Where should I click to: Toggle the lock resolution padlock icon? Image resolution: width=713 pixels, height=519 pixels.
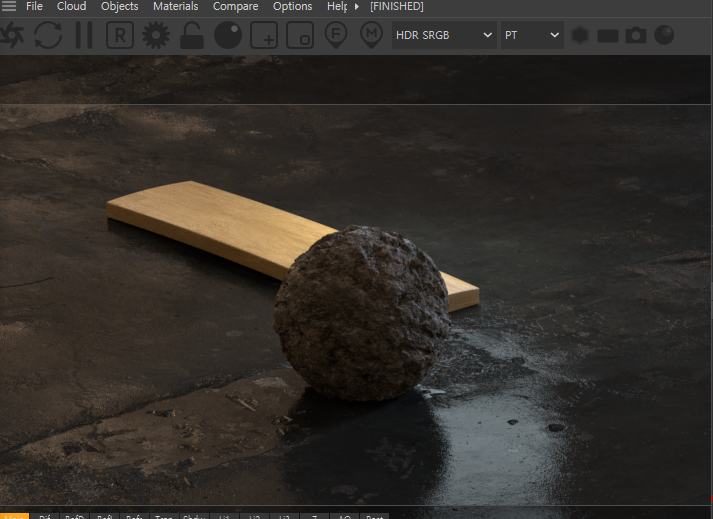click(x=191, y=35)
